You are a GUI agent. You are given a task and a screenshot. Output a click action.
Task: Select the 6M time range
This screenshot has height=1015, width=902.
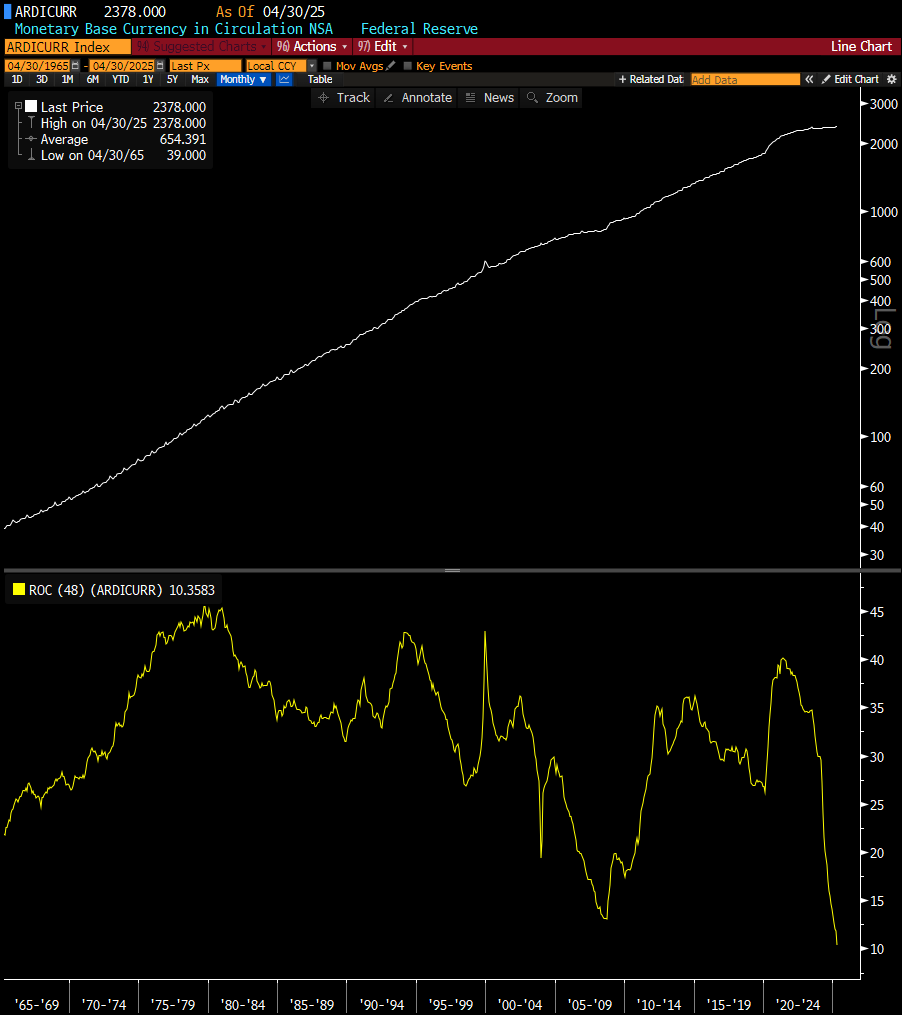(93, 79)
